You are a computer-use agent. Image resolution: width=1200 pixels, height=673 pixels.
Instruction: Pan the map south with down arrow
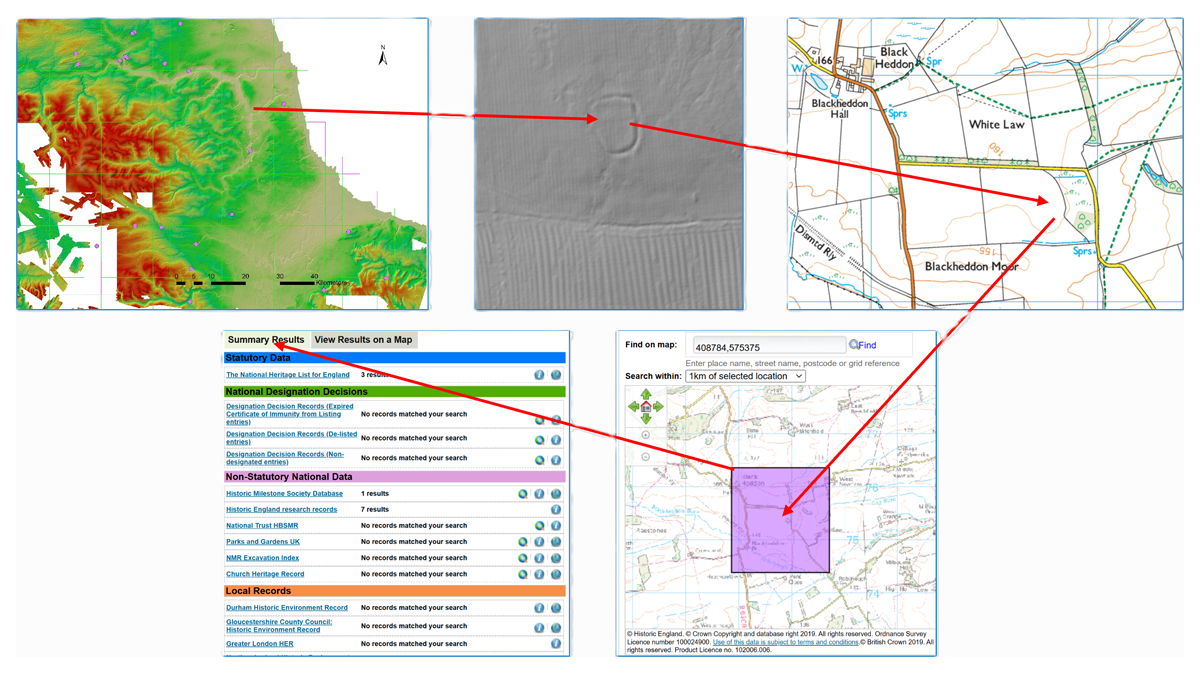click(x=646, y=419)
